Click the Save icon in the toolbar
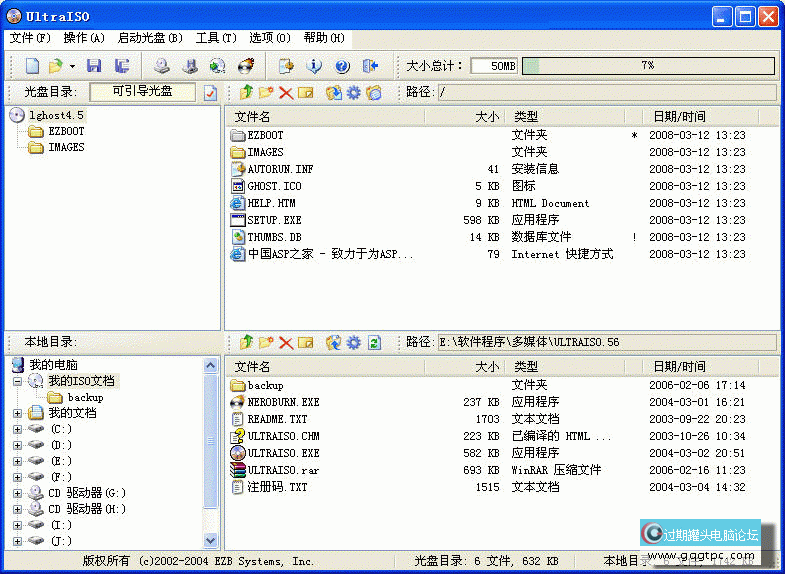Image resolution: width=785 pixels, height=574 pixels. 94,66
